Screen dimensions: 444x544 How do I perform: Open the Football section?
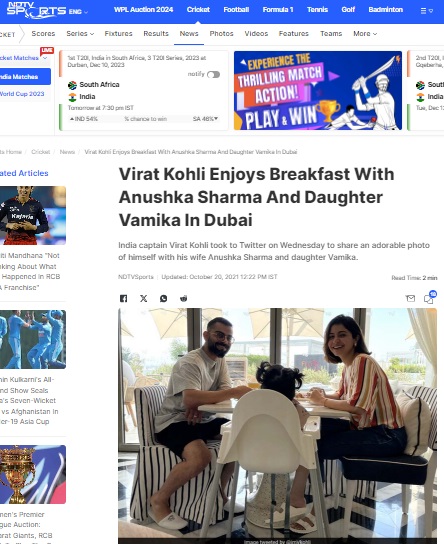point(236,10)
